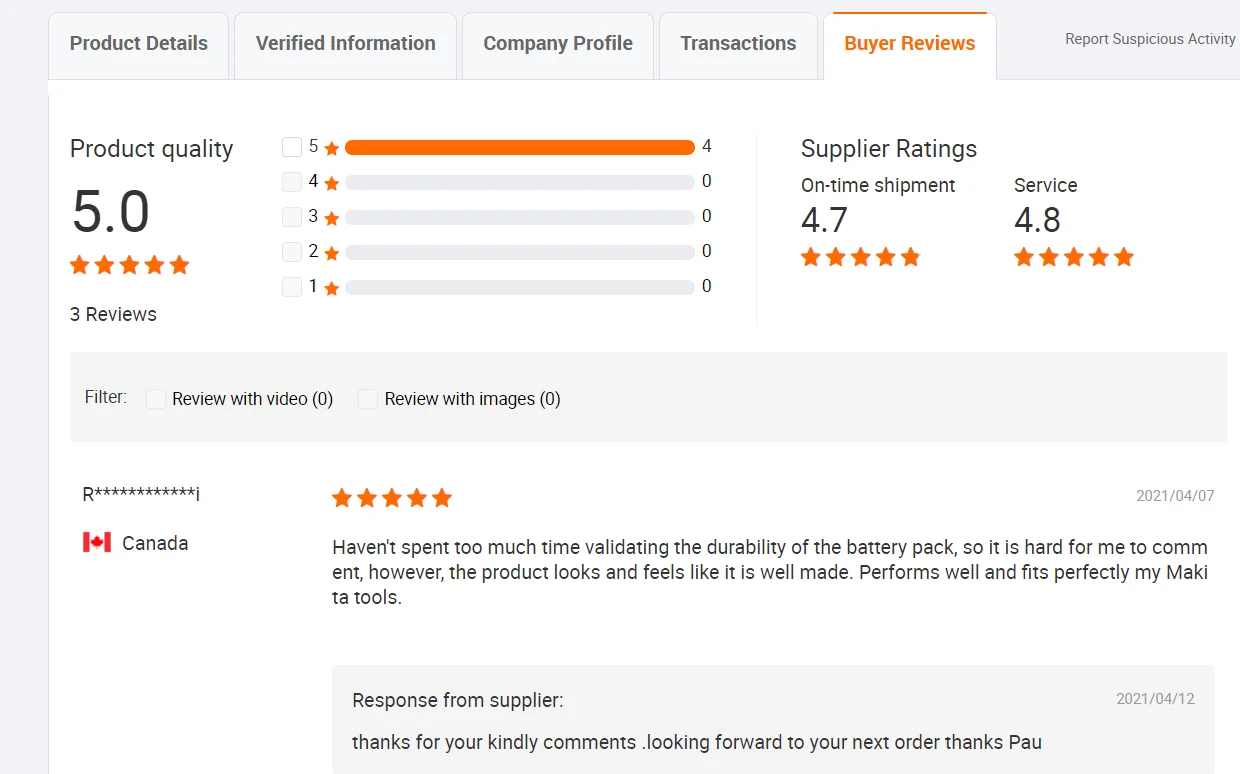Image resolution: width=1240 pixels, height=774 pixels.
Task: Enable the 3-star rating filter checkbox
Action: [292, 217]
